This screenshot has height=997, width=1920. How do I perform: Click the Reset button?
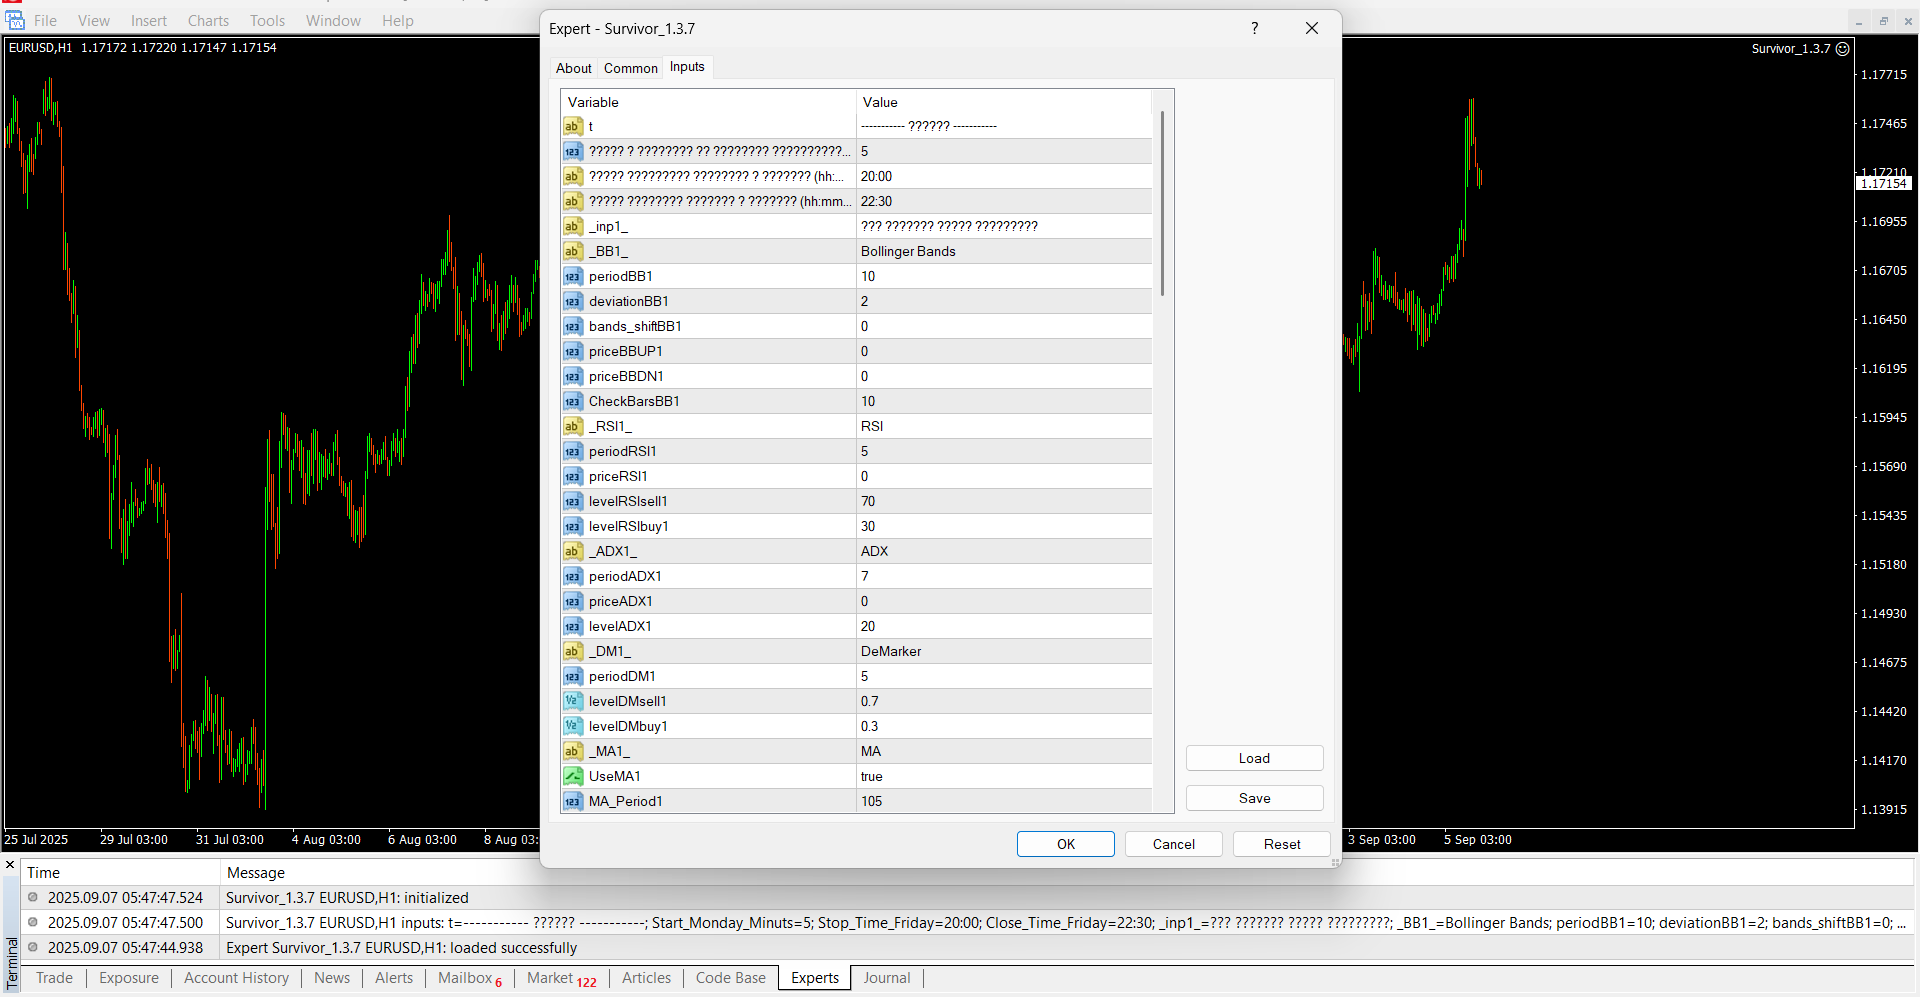(x=1281, y=845)
